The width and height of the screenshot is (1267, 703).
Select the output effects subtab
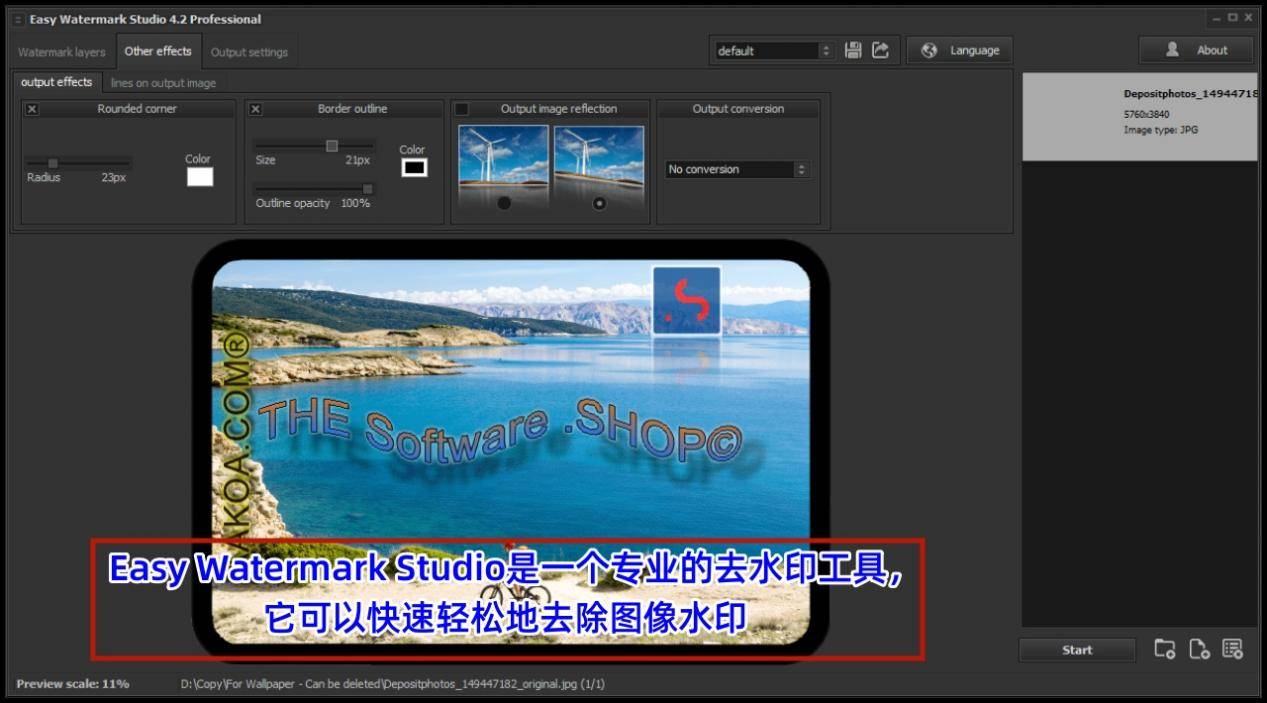[57, 82]
